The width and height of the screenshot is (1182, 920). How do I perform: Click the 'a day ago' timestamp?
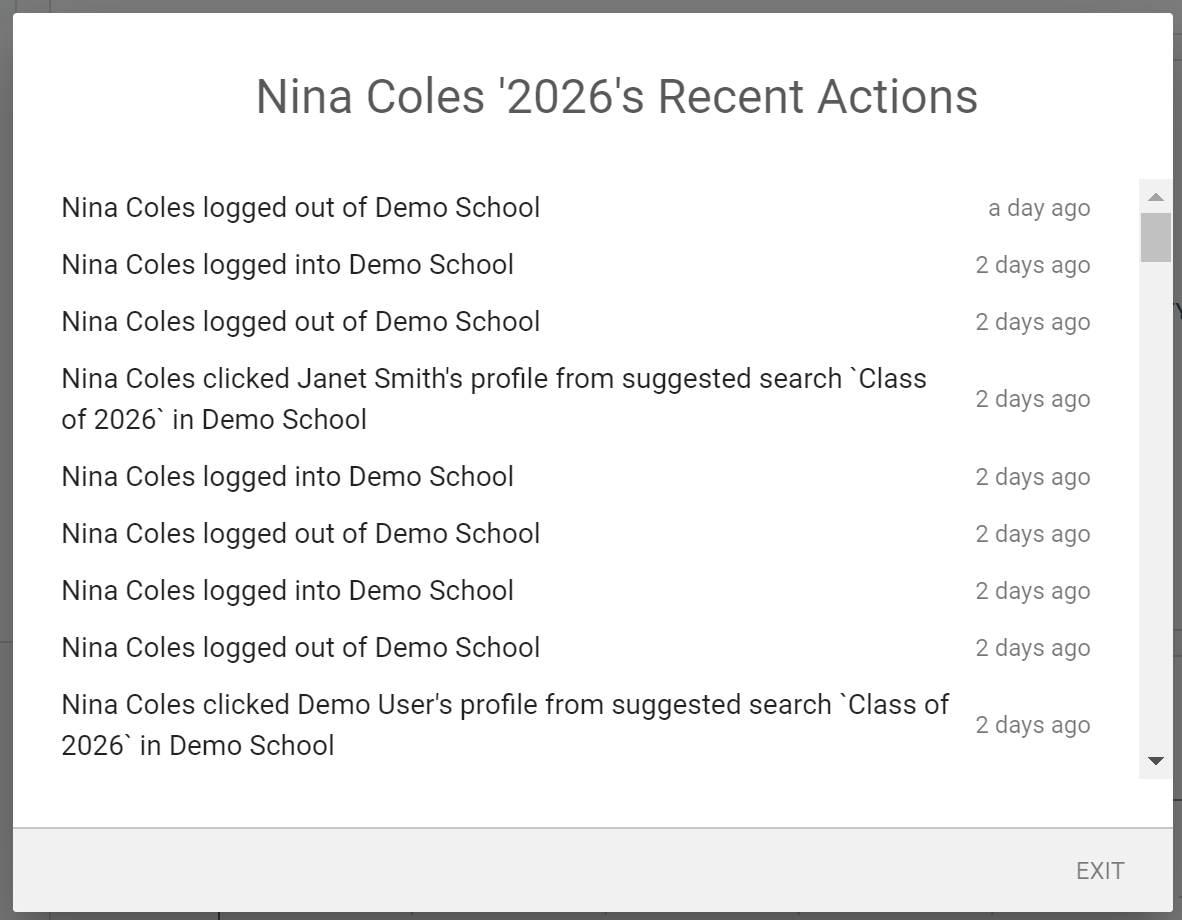pos(1038,208)
